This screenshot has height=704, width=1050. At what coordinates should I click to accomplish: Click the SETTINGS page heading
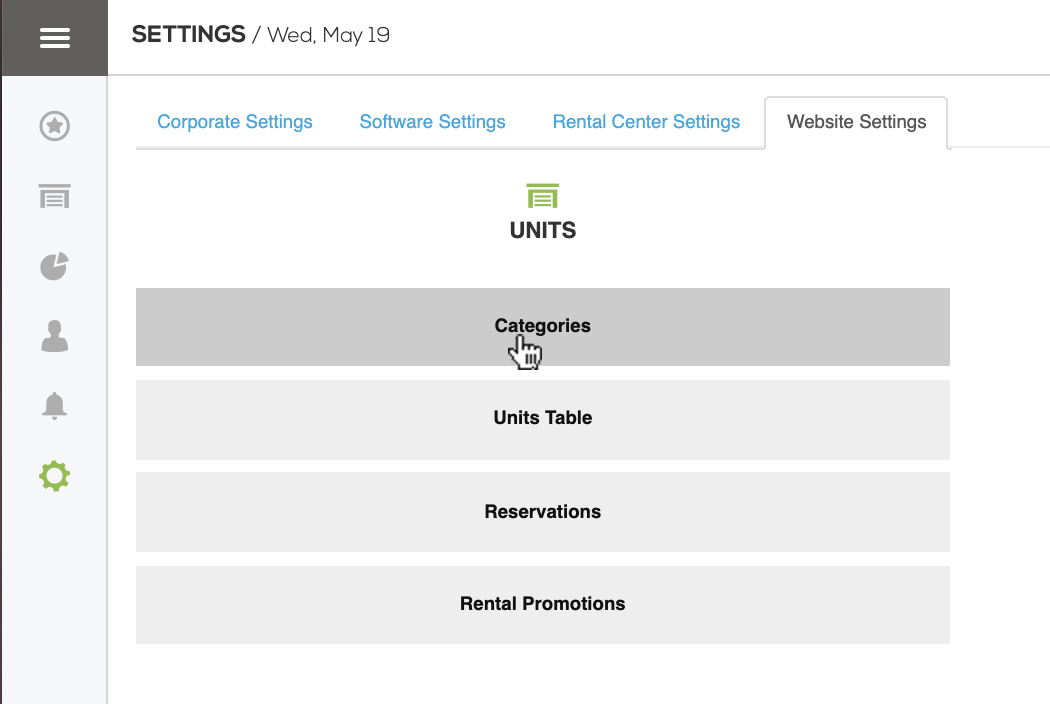click(x=188, y=33)
